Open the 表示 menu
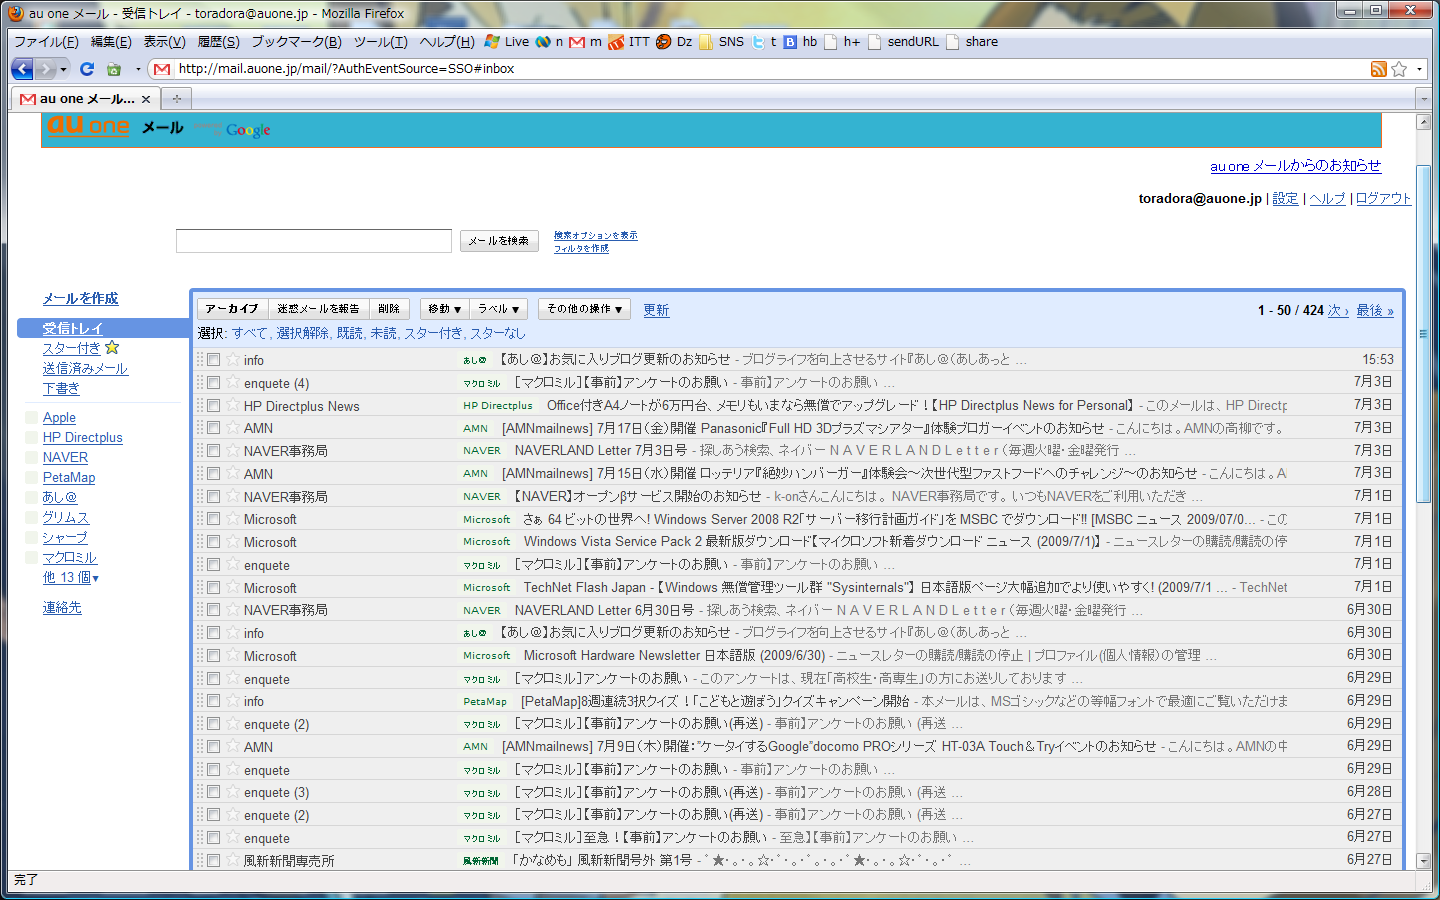1440x900 pixels. point(164,42)
